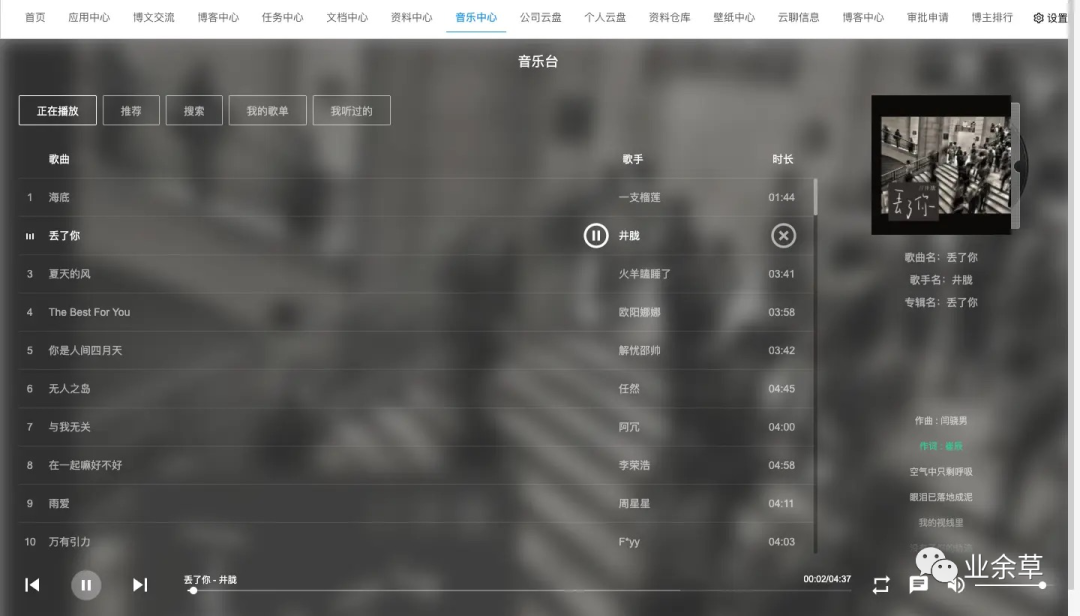Open the 我听过的 tab
This screenshot has height=616, width=1080.
(x=351, y=110)
